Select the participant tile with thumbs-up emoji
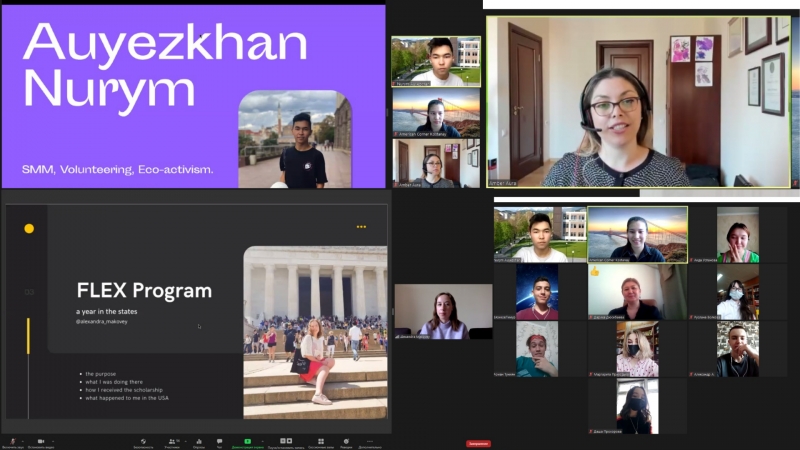The image size is (800, 450). [623, 292]
